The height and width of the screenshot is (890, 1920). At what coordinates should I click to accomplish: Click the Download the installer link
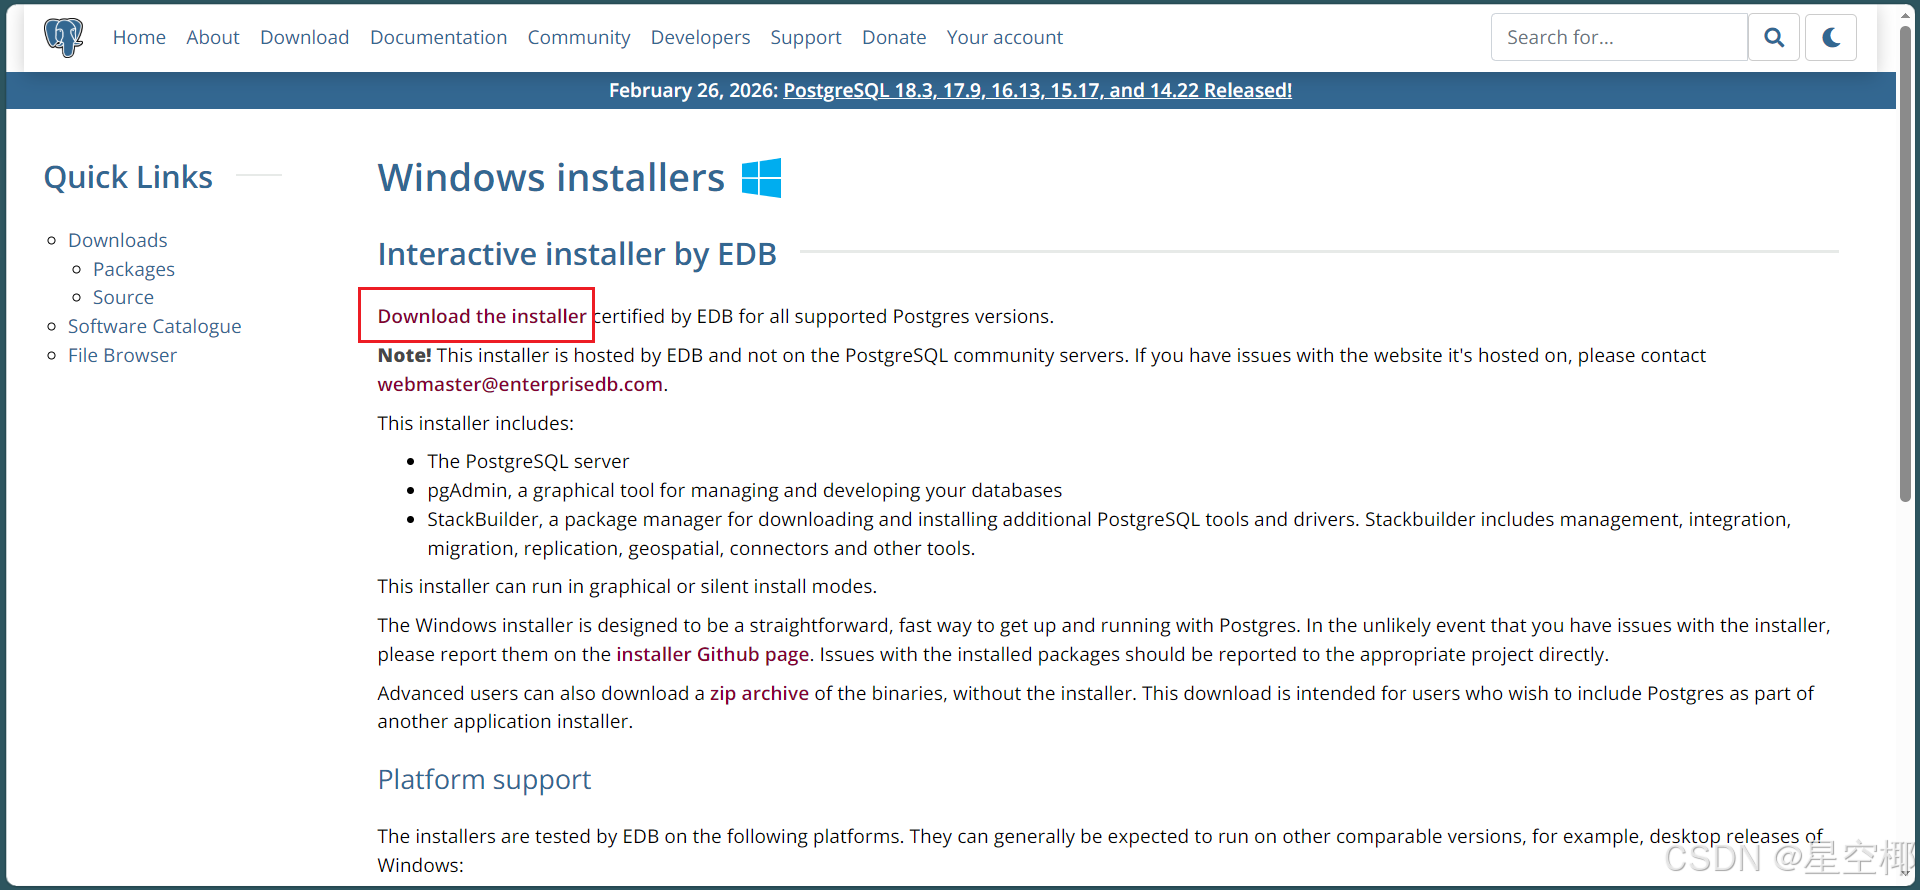pos(482,316)
